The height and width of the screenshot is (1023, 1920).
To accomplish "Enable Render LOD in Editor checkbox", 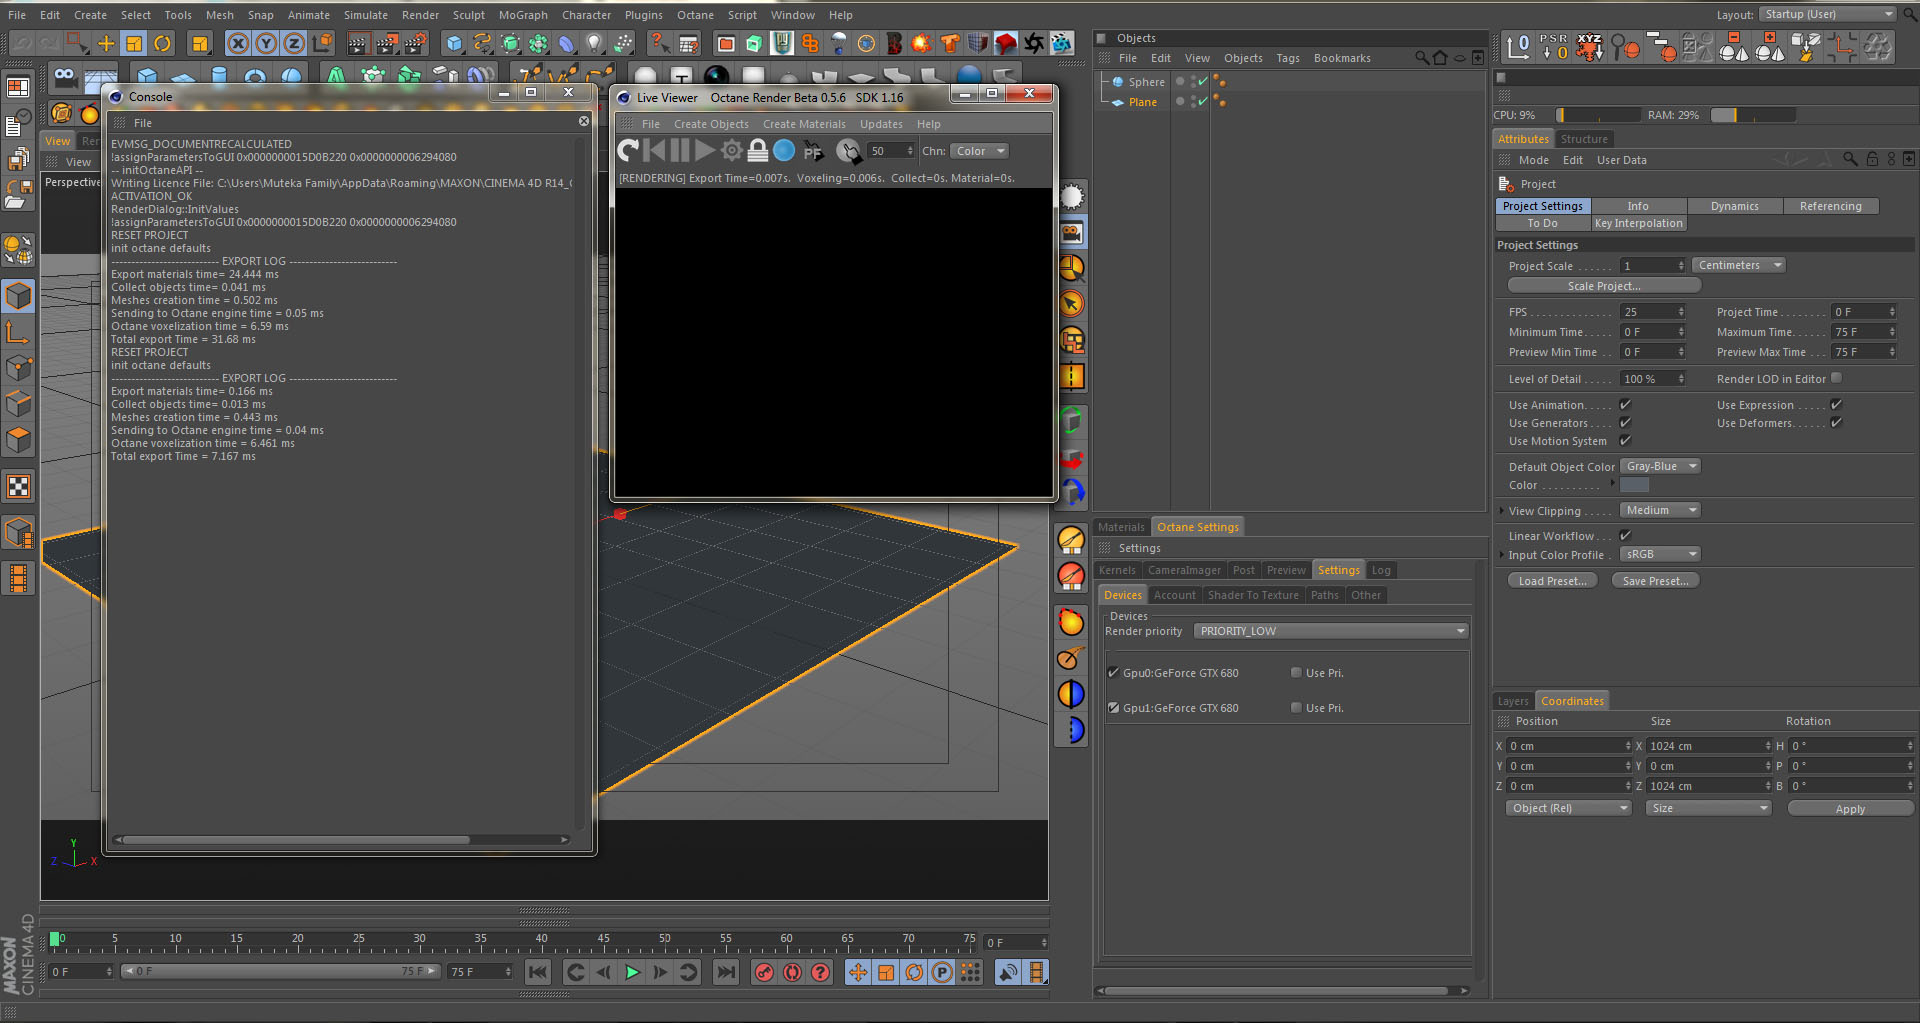I will pyautogui.click(x=1836, y=378).
